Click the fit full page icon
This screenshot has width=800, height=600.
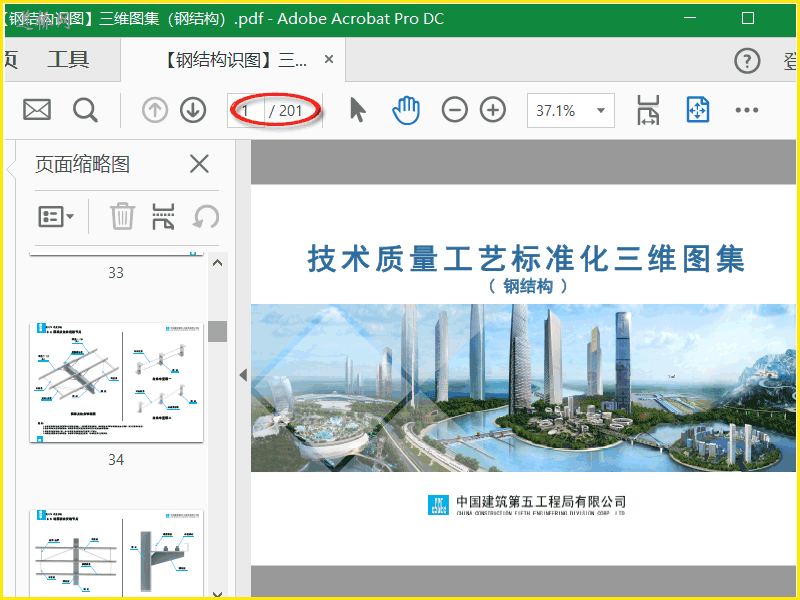pos(697,110)
